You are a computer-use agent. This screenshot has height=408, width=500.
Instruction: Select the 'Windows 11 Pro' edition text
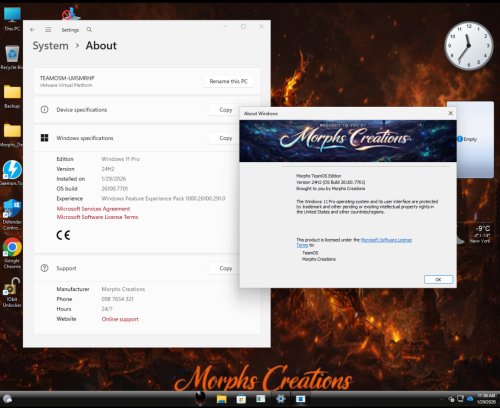120,159
